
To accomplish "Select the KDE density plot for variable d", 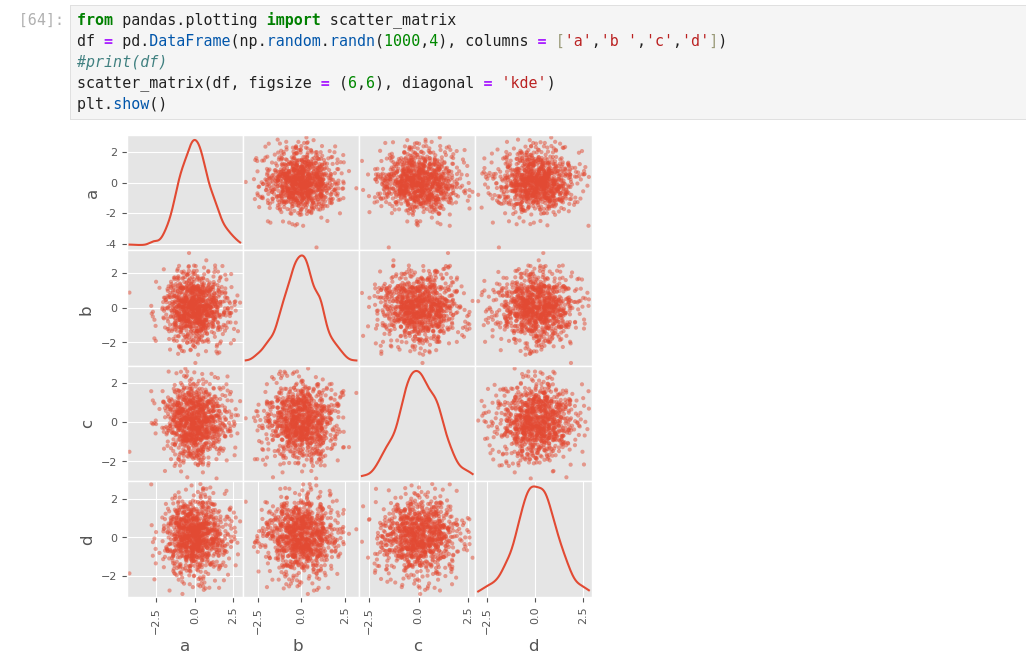I will coord(533,539).
